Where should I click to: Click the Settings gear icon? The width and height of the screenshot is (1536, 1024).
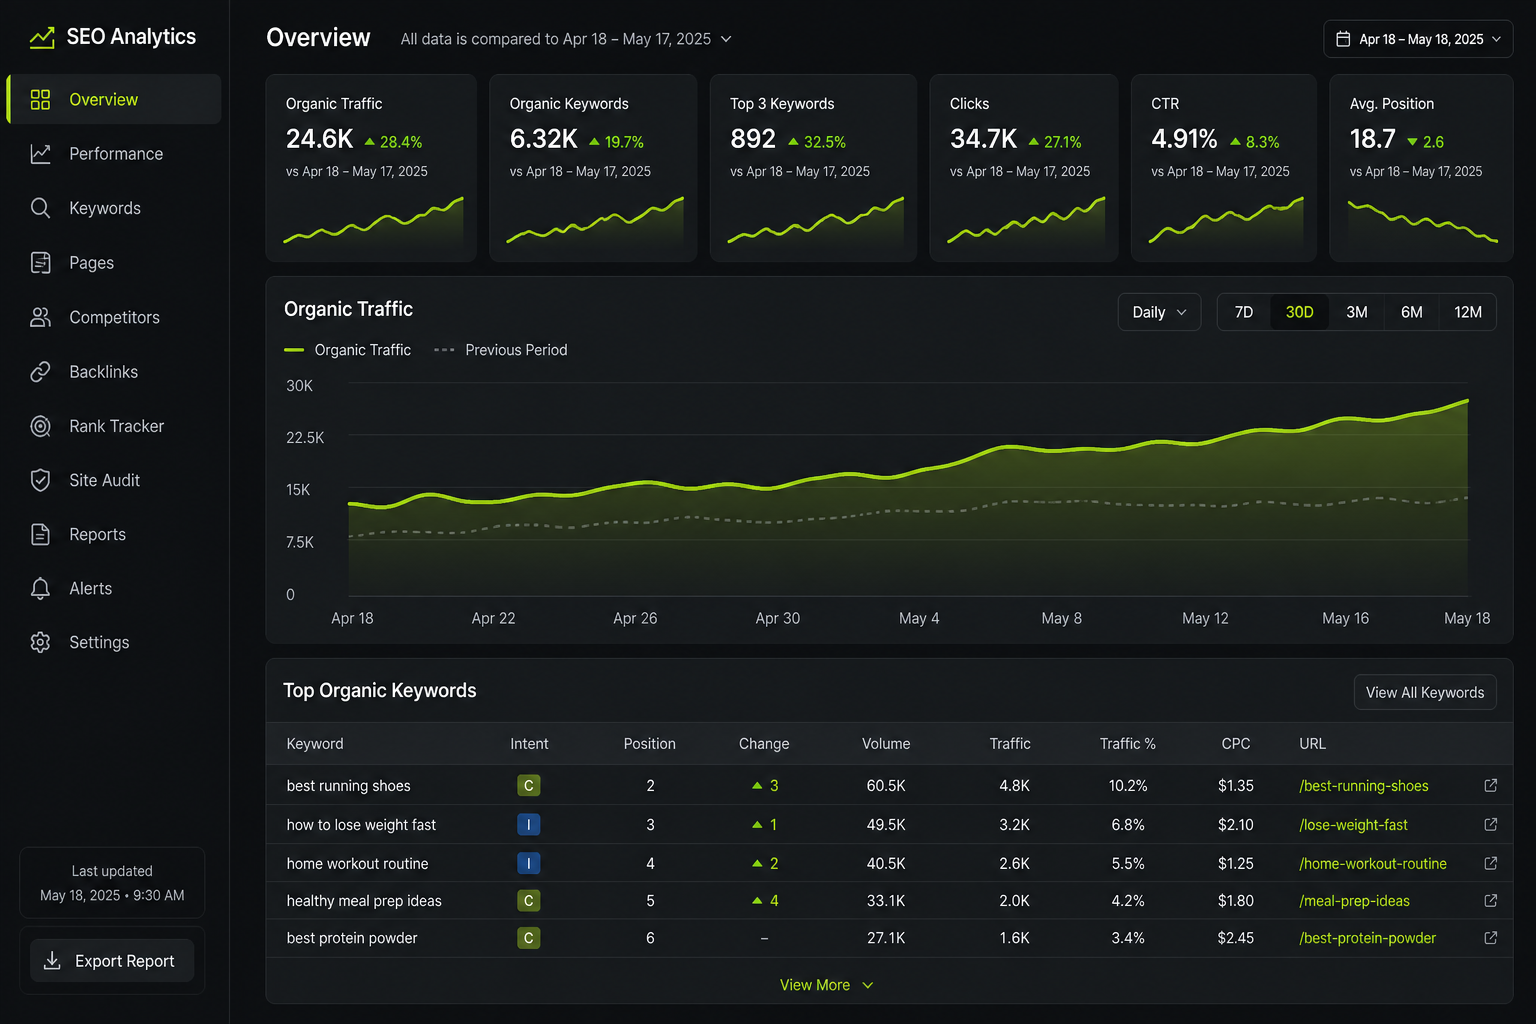40,642
